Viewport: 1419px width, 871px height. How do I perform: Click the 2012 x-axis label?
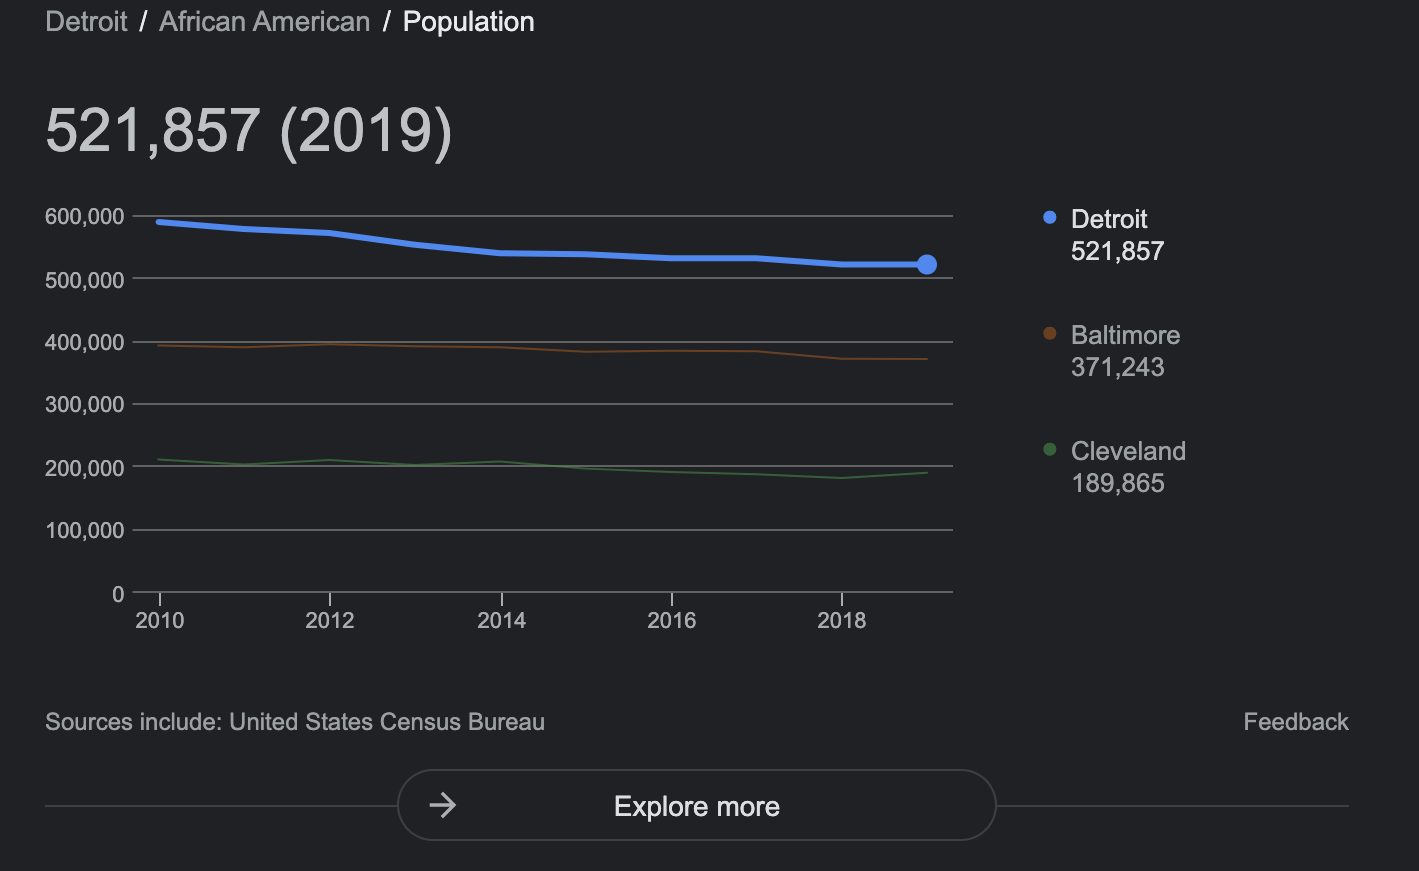click(x=330, y=620)
